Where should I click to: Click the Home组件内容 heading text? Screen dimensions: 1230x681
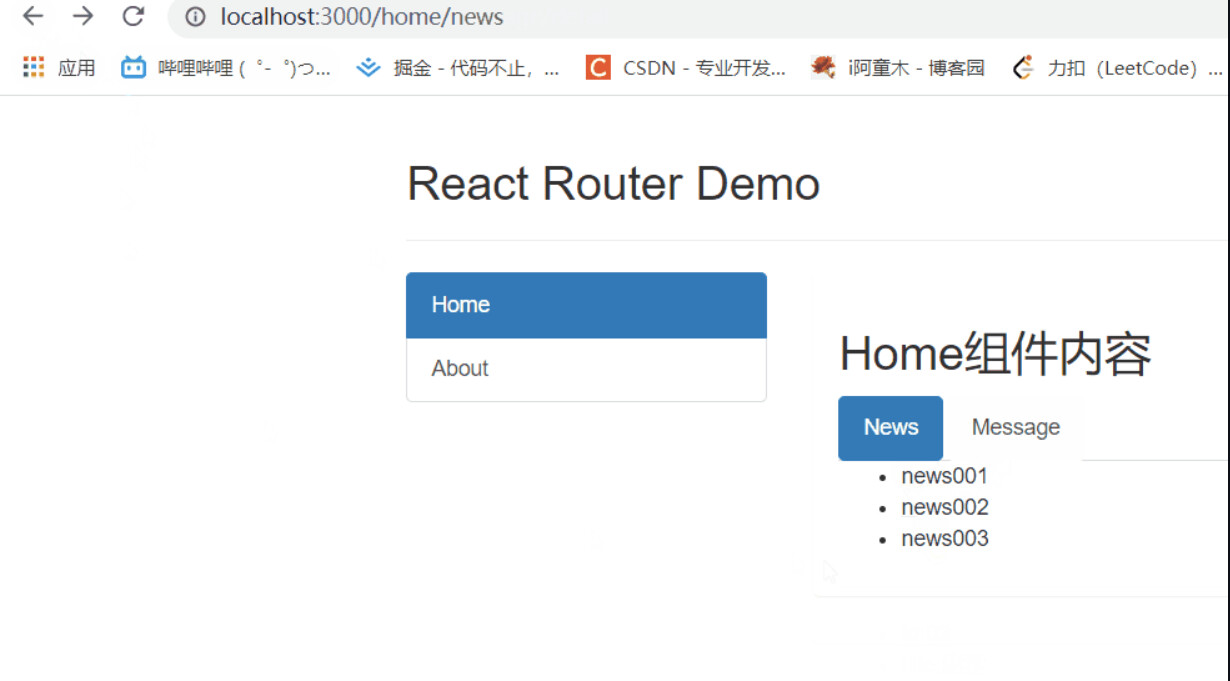995,354
